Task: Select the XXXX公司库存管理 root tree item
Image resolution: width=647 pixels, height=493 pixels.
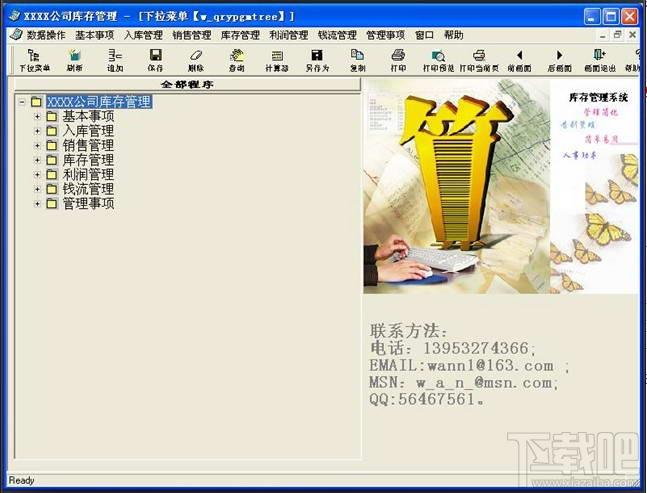Action: click(99, 102)
